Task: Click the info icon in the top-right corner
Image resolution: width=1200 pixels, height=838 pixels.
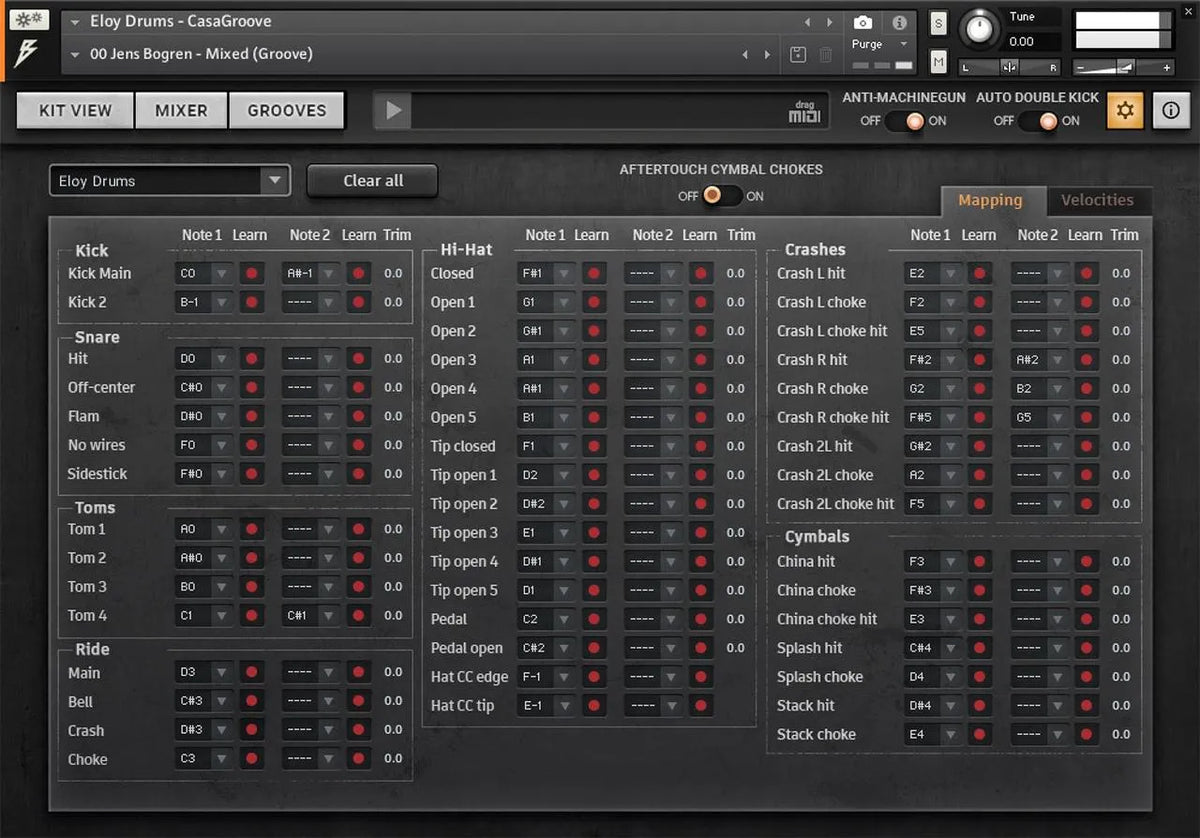Action: [x=1171, y=110]
